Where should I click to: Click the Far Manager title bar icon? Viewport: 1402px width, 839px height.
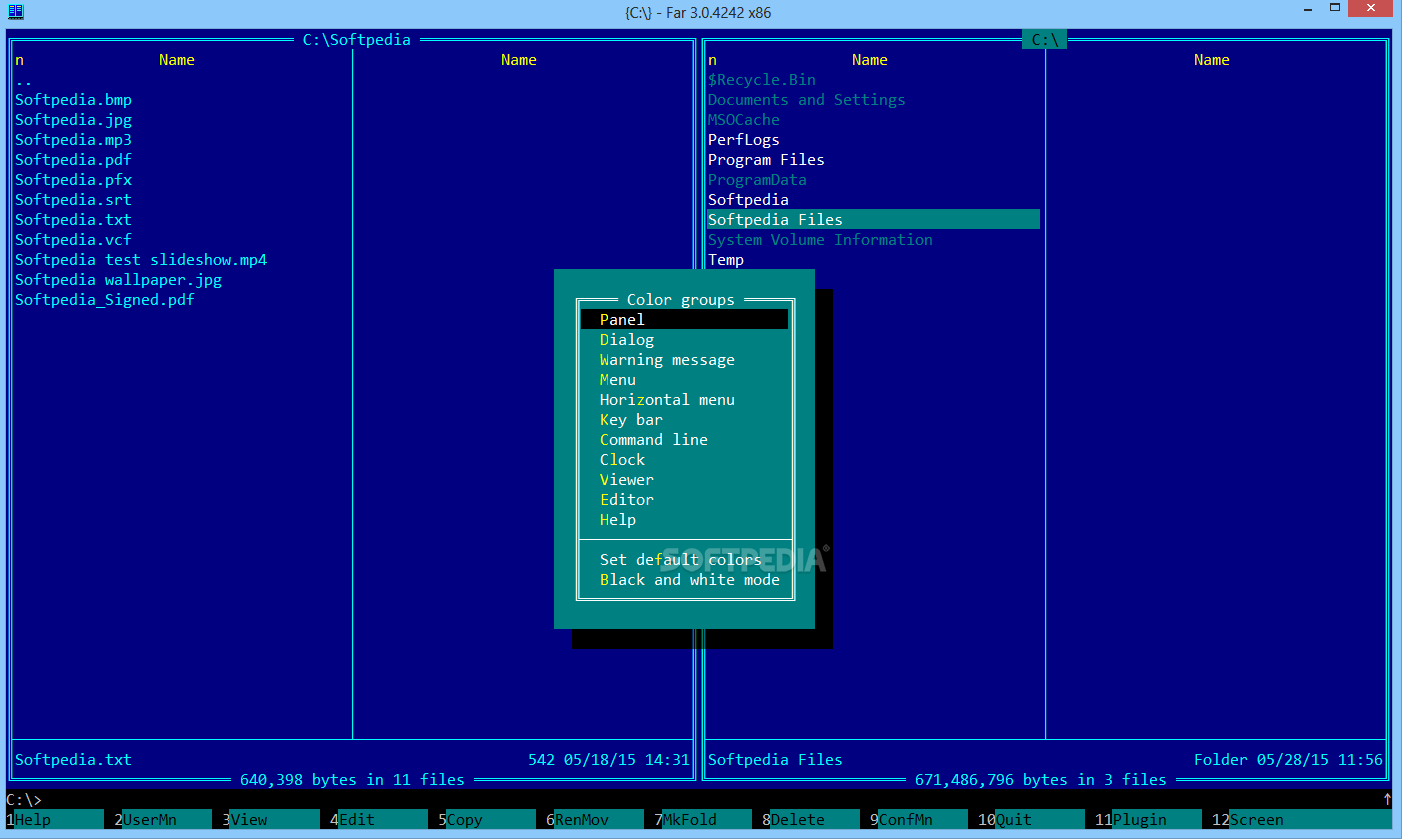[16, 10]
